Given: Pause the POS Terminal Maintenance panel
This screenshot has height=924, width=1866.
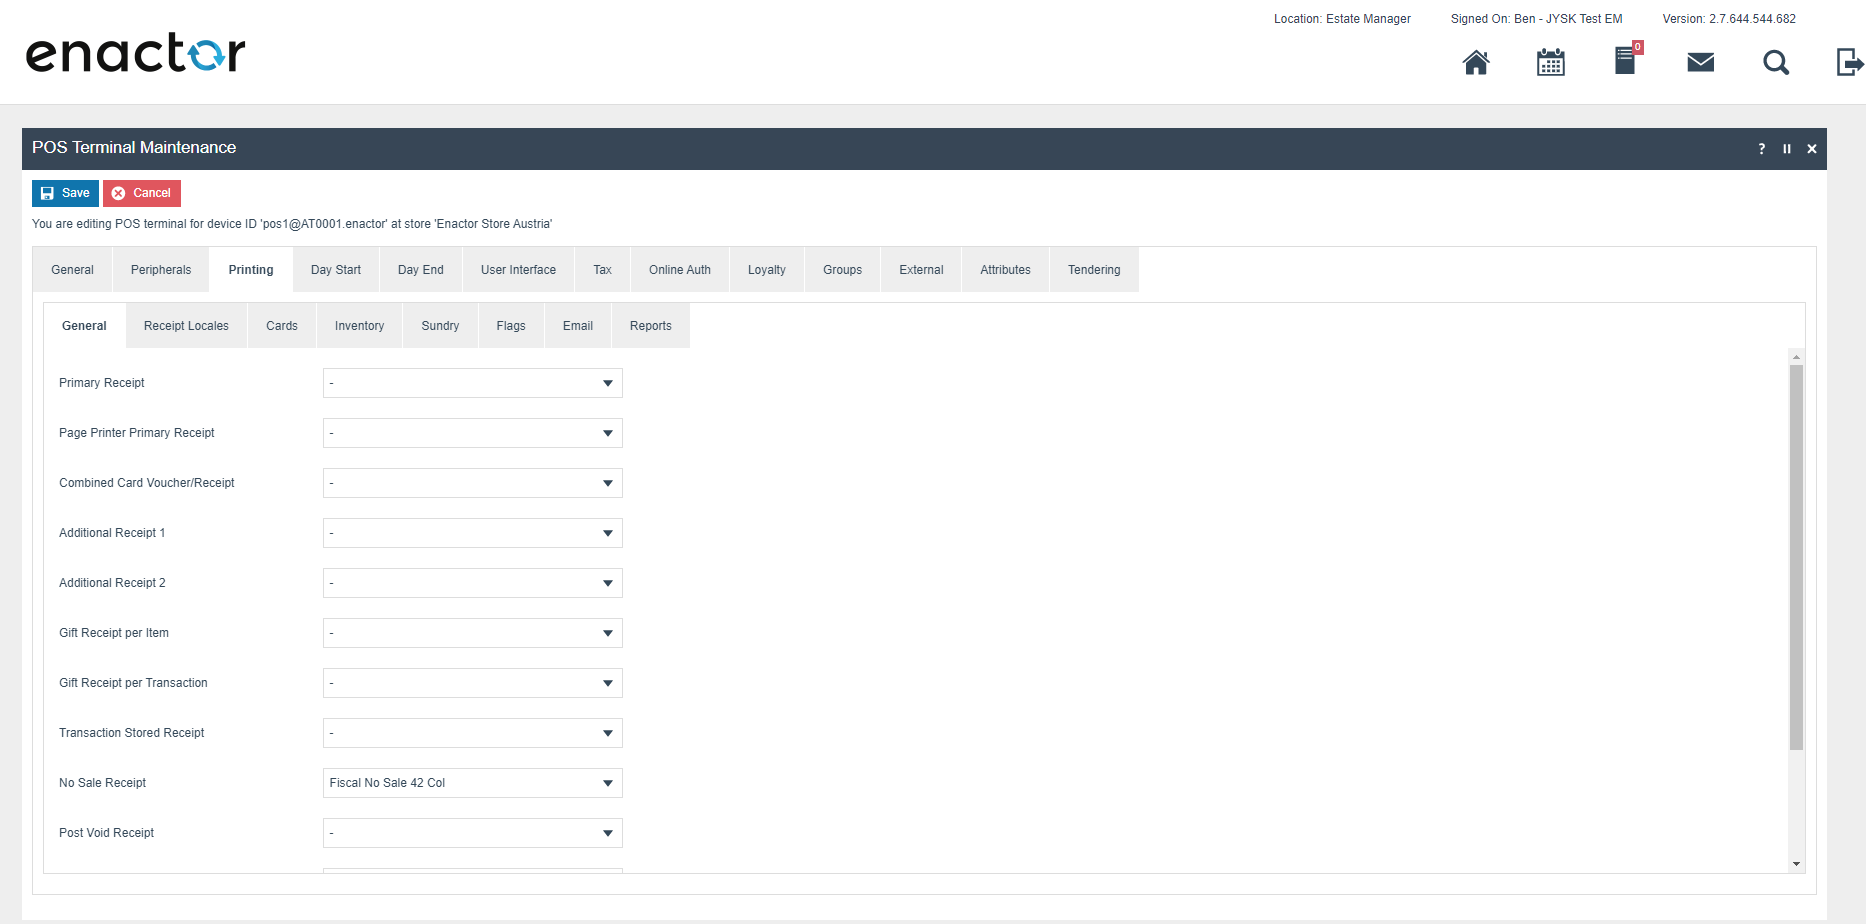Looking at the screenshot, I should coord(1786,149).
